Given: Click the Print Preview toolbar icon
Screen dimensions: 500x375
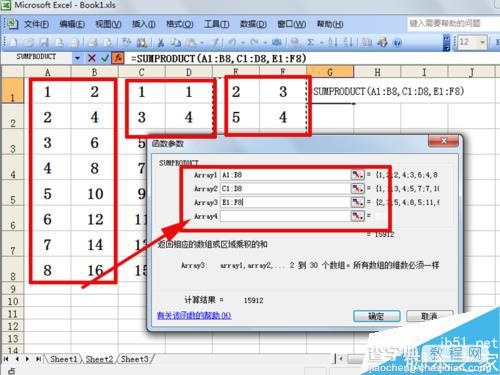Looking at the screenshot, I should tap(107, 42).
